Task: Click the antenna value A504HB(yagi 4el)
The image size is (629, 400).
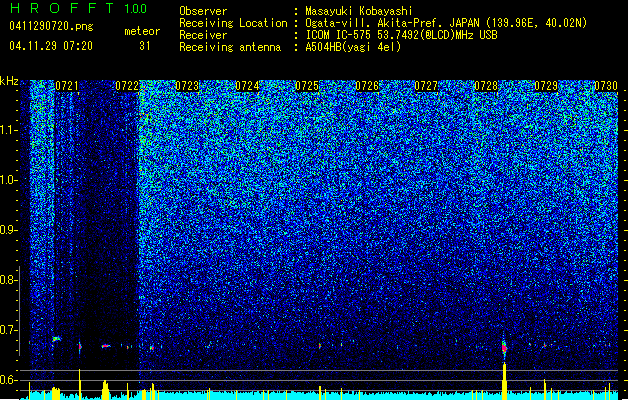Action: [353, 47]
